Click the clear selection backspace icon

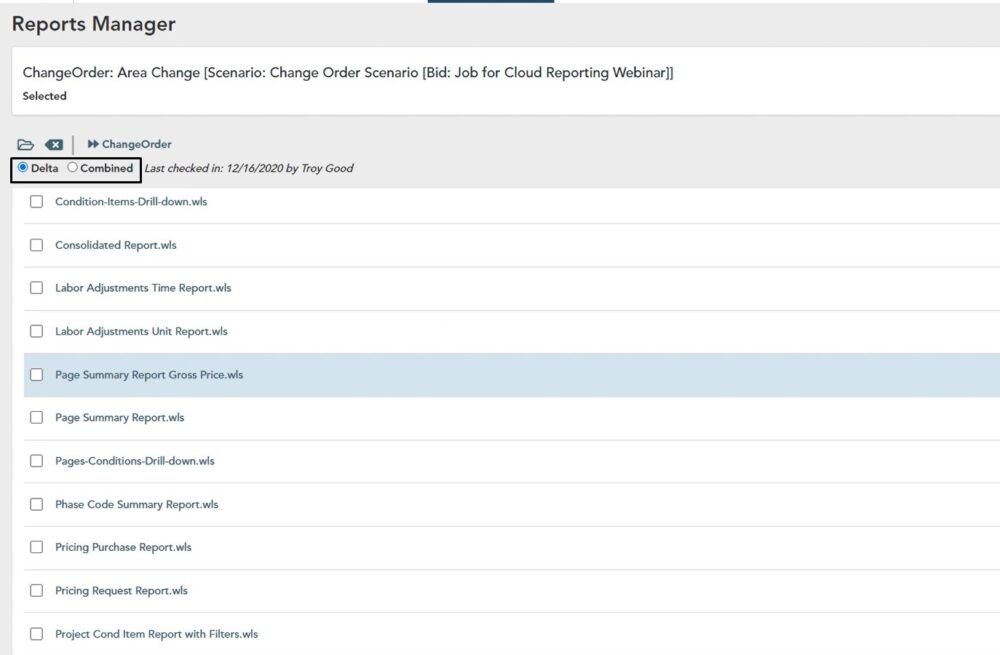[54, 145]
